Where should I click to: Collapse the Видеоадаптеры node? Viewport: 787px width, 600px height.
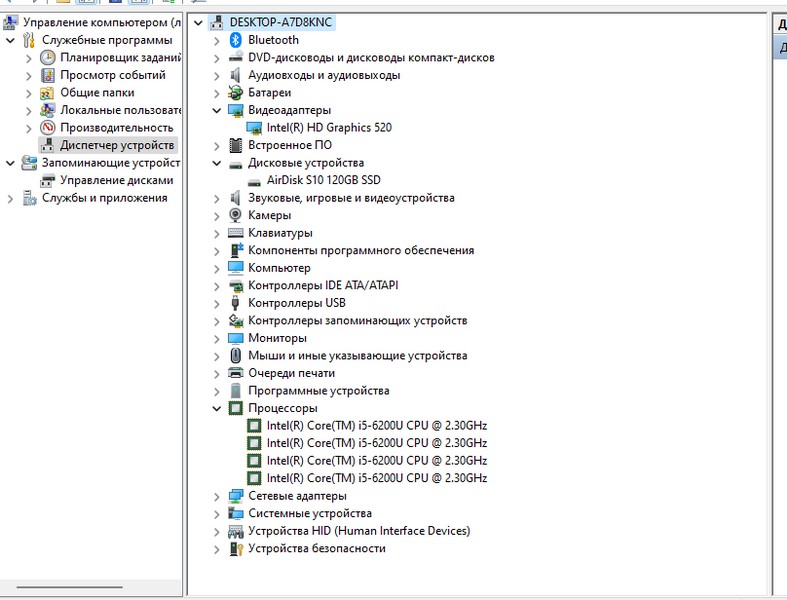(217, 110)
